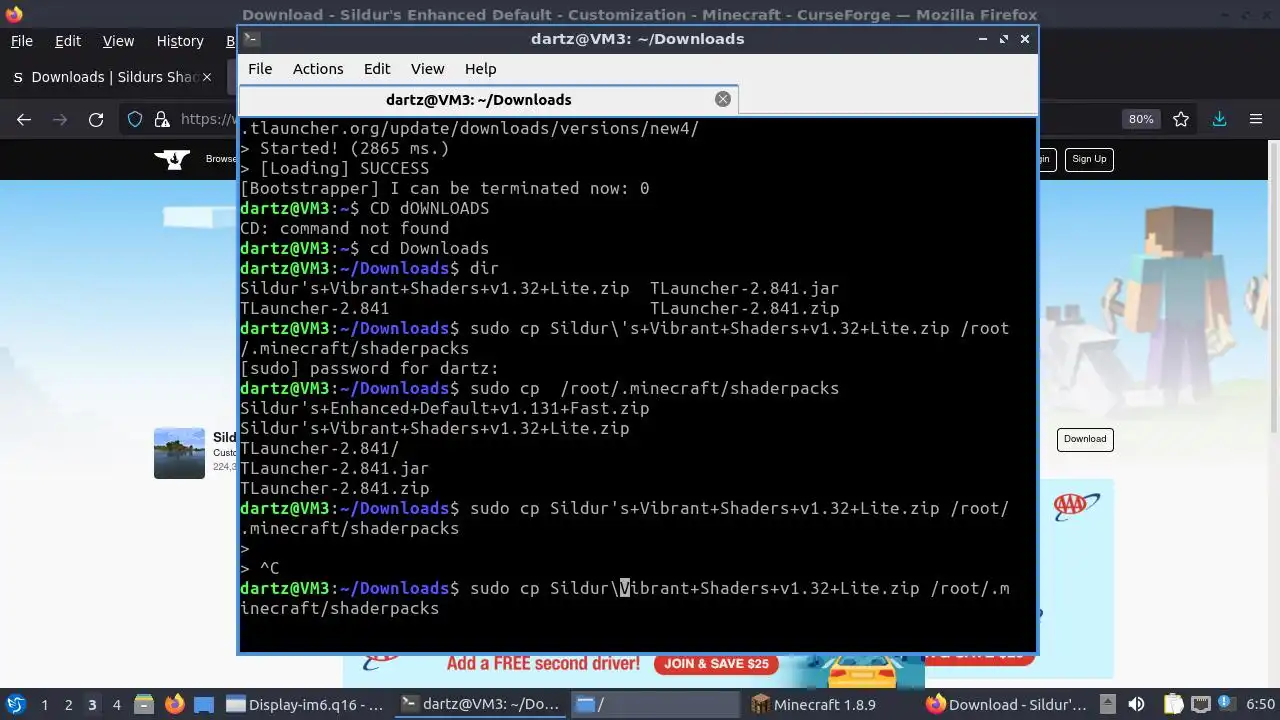Open the network connection tray icon

tap(1200, 704)
